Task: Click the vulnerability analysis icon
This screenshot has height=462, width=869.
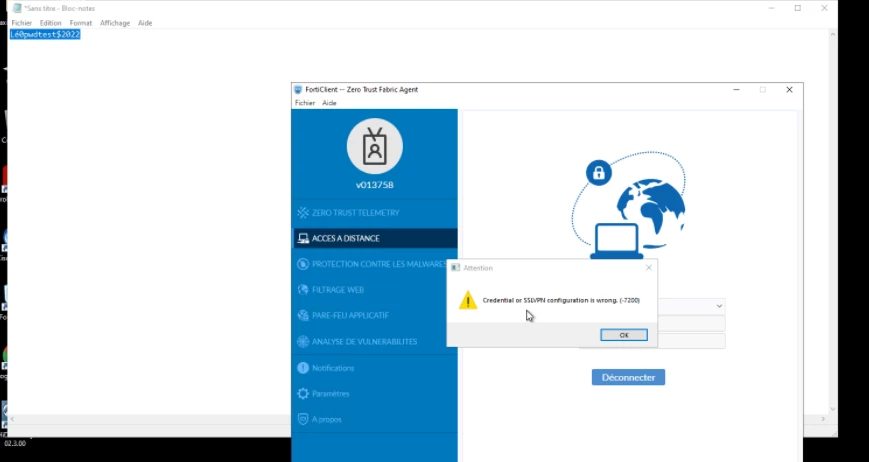Action: (303, 342)
